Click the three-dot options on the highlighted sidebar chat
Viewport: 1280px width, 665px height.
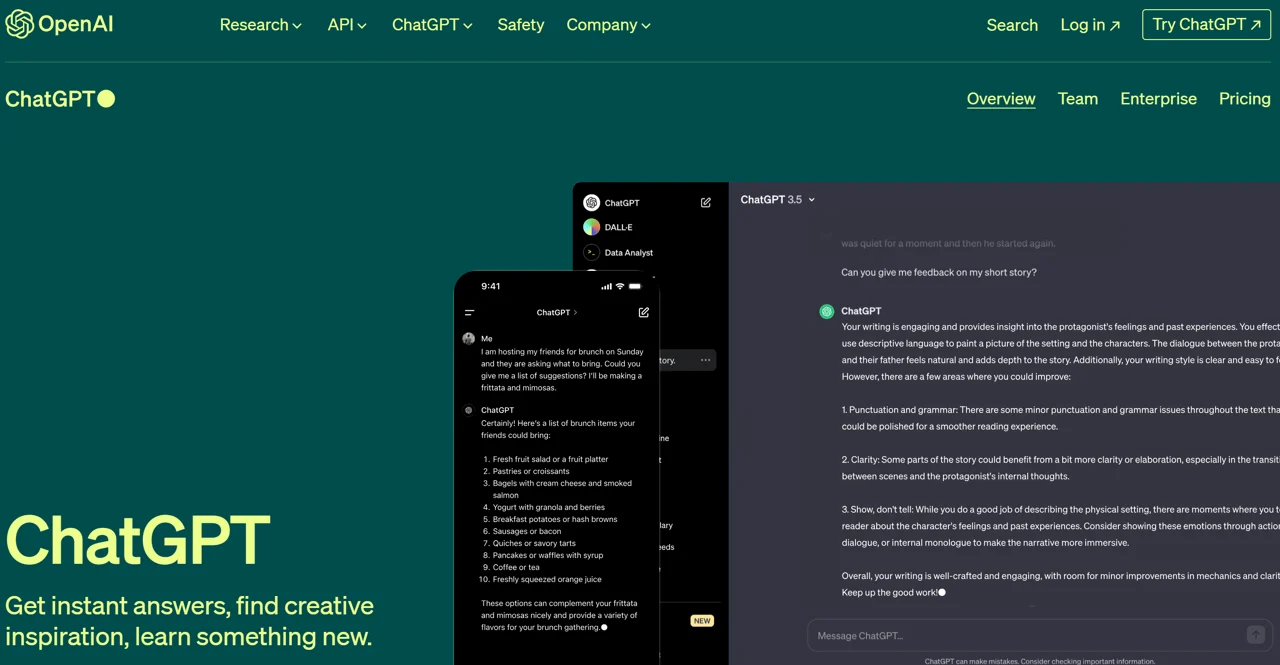(706, 360)
